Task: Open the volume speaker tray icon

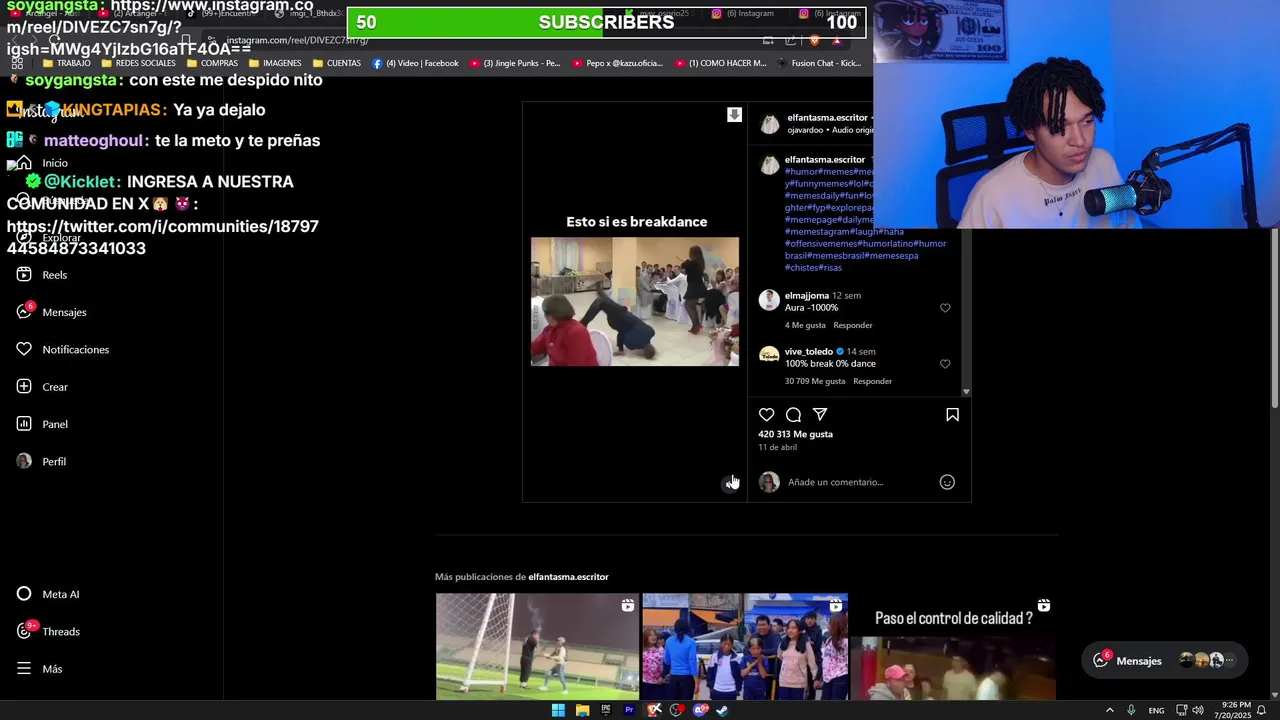Action: click(1198, 710)
